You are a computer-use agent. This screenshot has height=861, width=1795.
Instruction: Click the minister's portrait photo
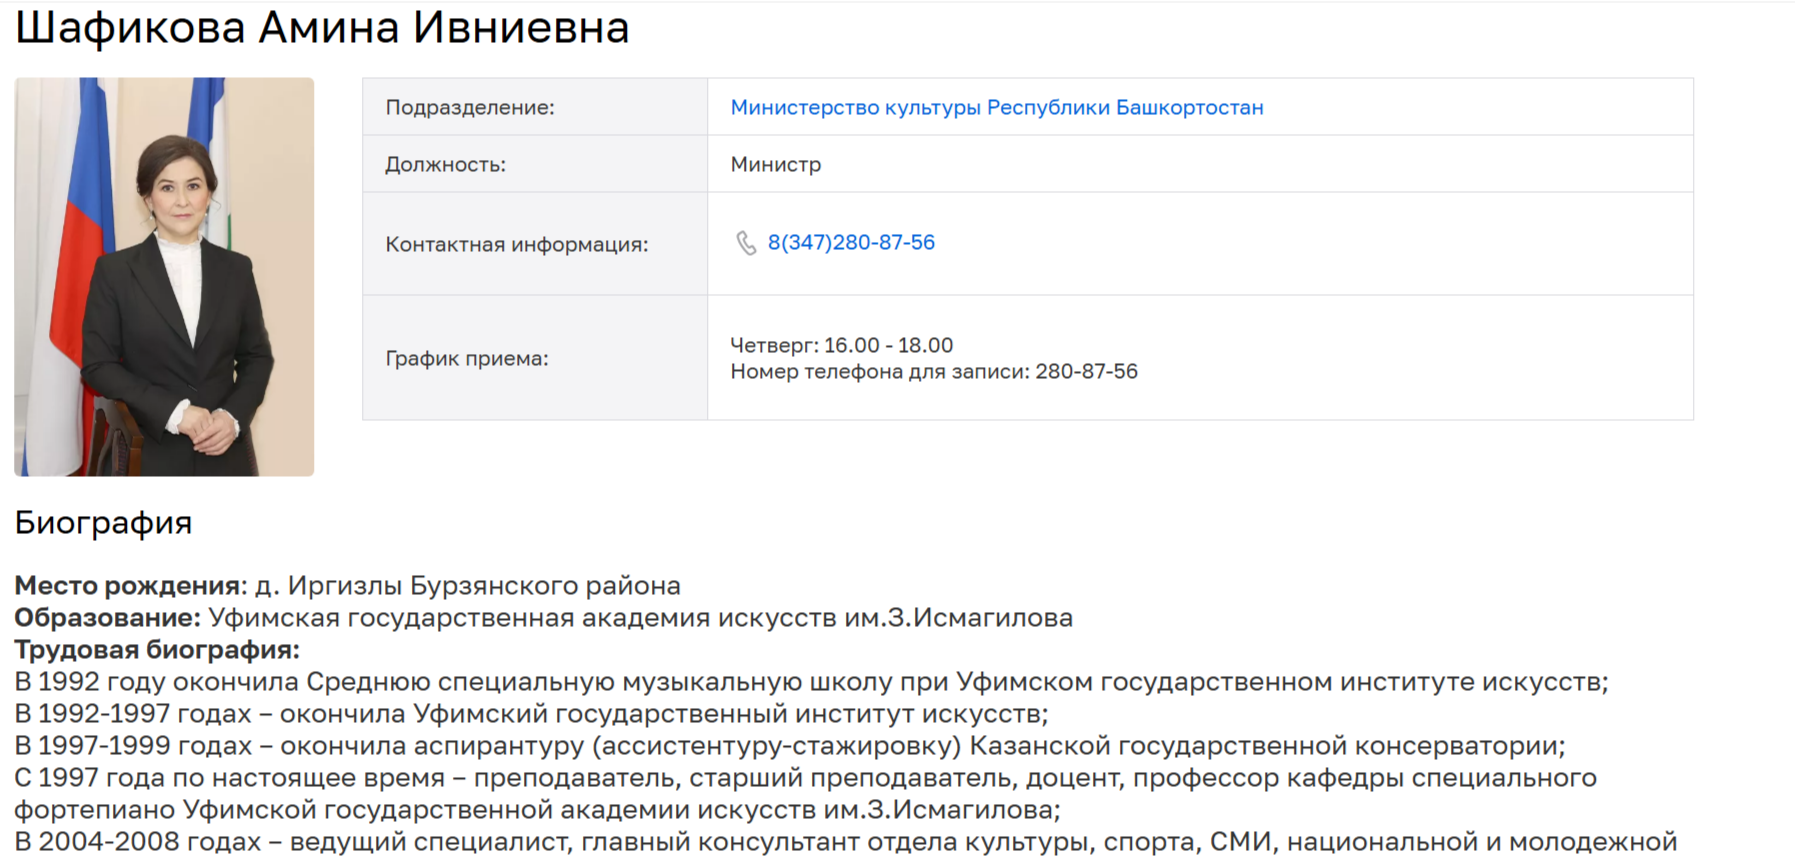(164, 277)
